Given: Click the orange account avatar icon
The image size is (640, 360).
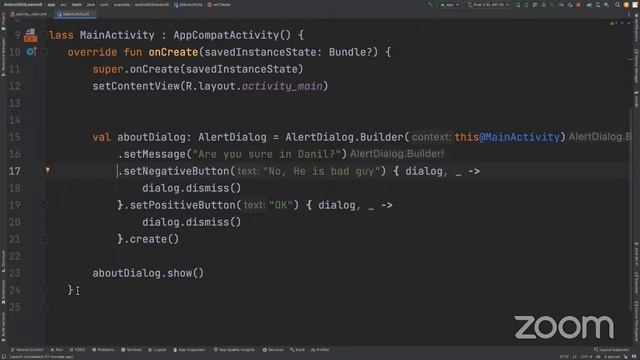Looking at the screenshot, I should tap(626, 4).
